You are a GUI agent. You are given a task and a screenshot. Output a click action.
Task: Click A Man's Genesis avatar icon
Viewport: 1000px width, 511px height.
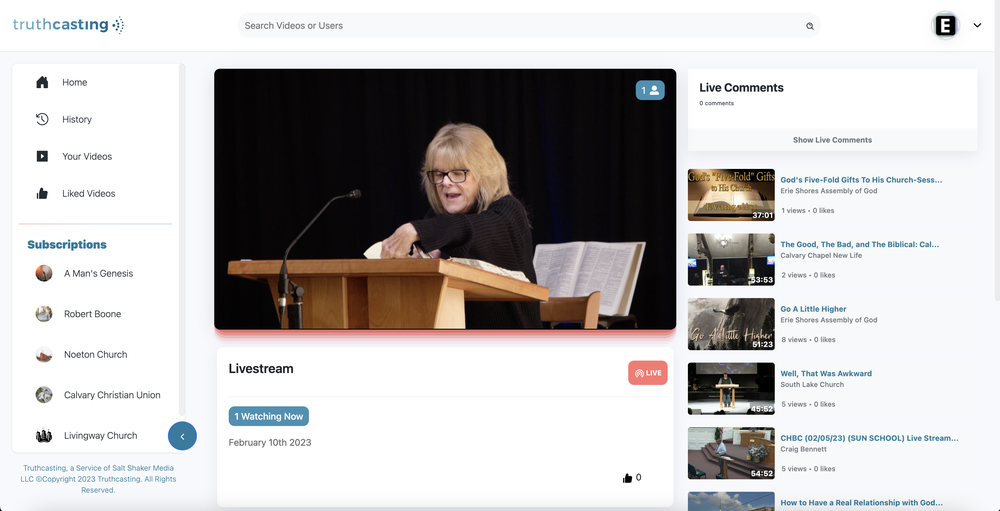[44, 273]
